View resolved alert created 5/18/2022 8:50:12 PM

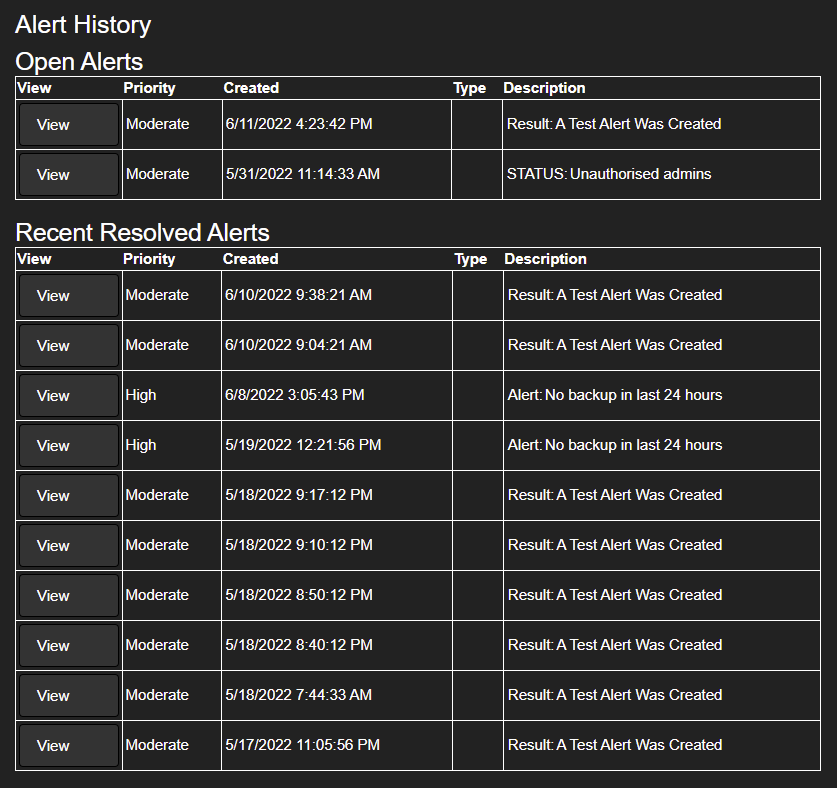(68, 596)
